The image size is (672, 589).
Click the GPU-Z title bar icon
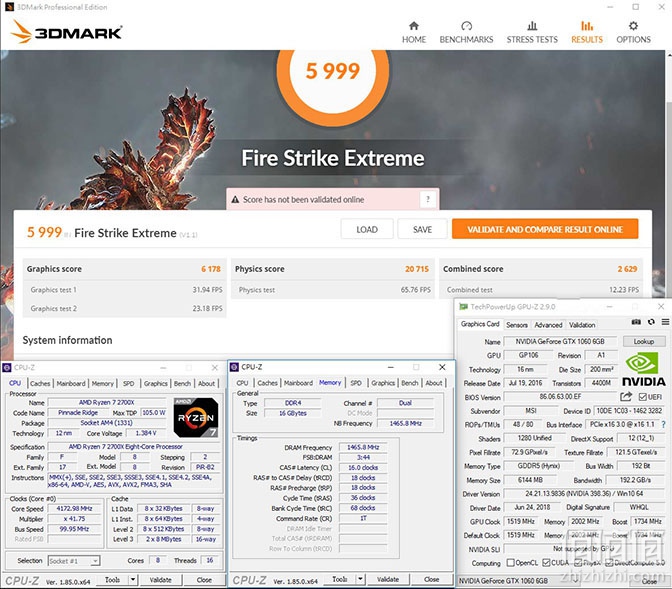tap(463, 307)
